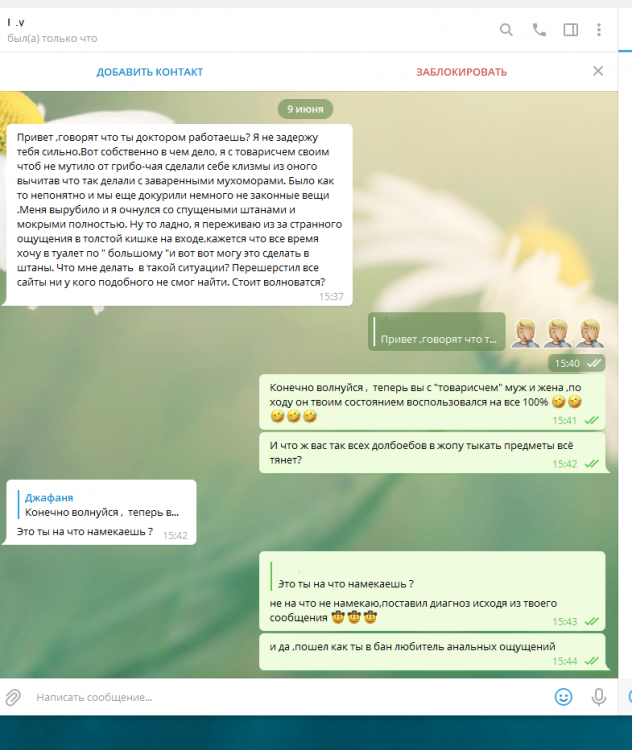The image size is (632, 750).
Task: Open the three-dot chat menu
Action: click(599, 30)
